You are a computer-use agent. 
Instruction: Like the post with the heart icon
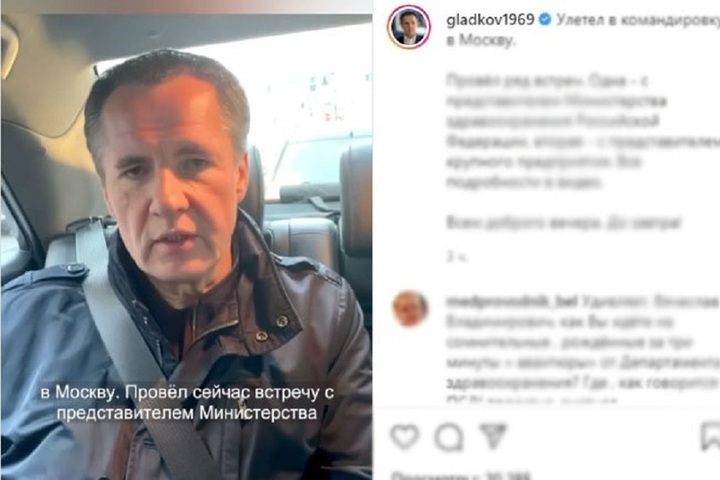pyautogui.click(x=405, y=436)
